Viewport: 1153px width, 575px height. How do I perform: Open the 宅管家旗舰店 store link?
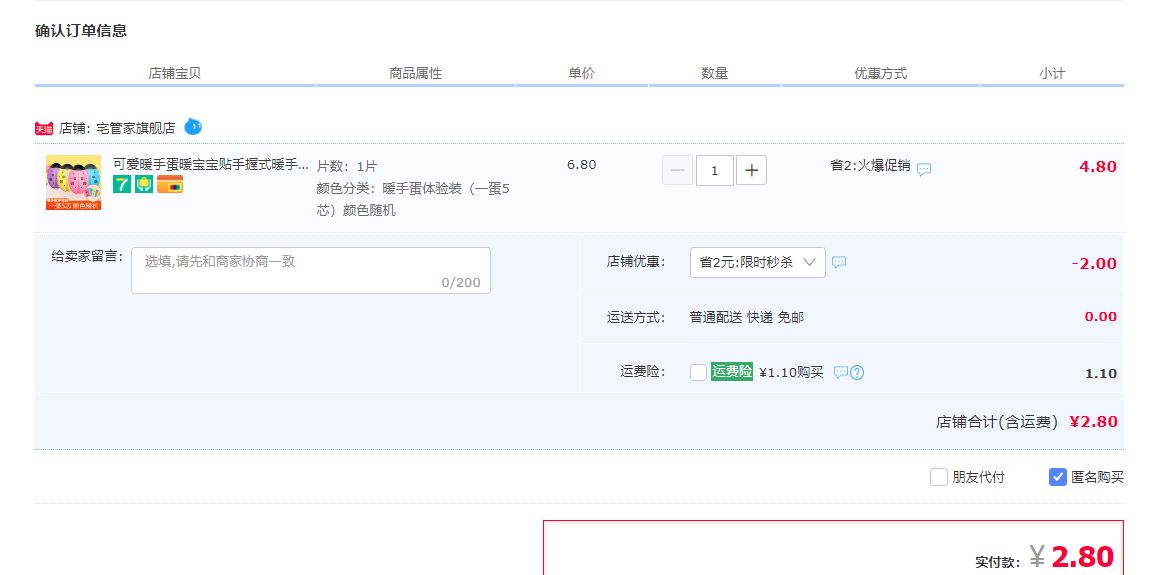coord(136,128)
